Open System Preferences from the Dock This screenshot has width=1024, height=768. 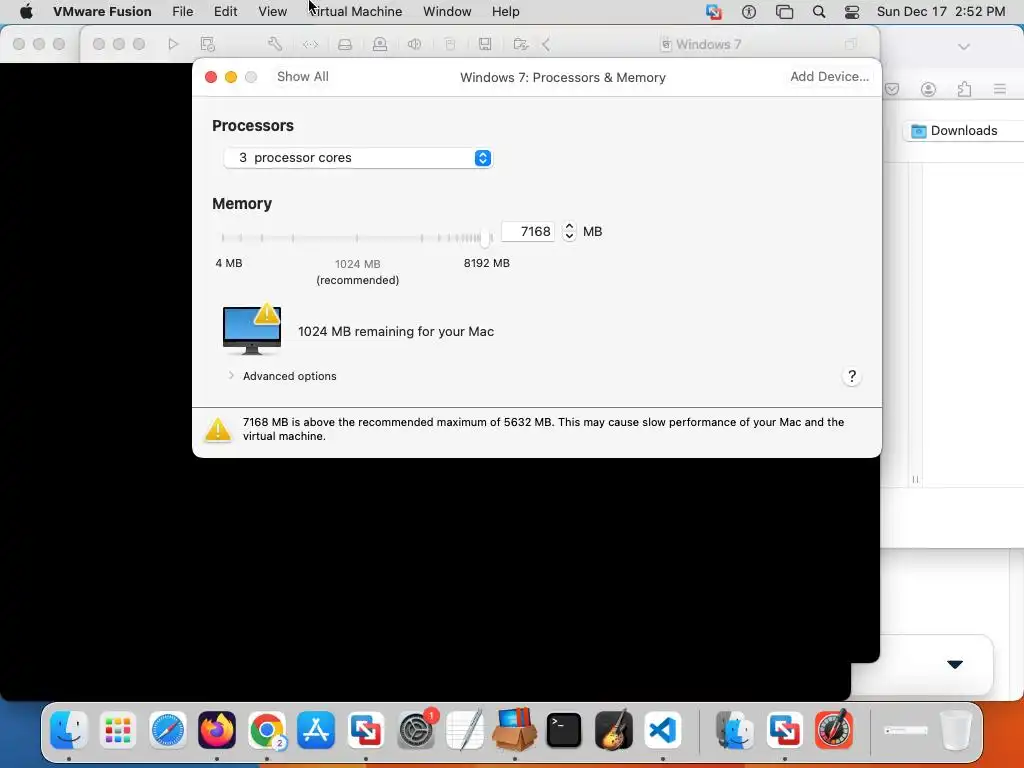tap(415, 729)
